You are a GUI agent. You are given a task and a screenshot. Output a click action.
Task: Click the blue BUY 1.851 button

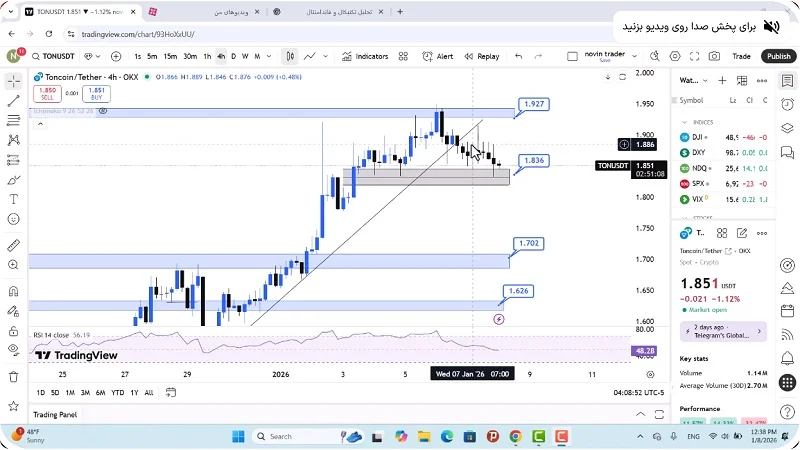(x=97, y=94)
